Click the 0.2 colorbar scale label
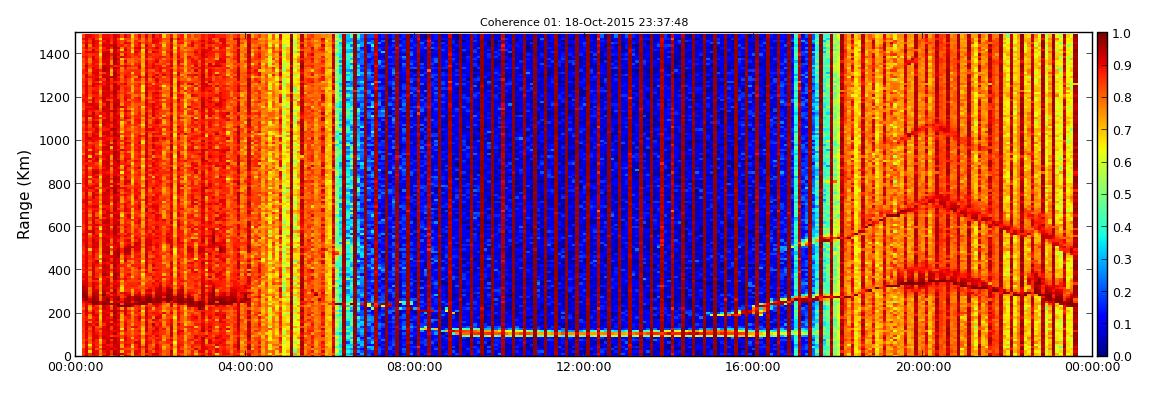 tap(1121, 292)
